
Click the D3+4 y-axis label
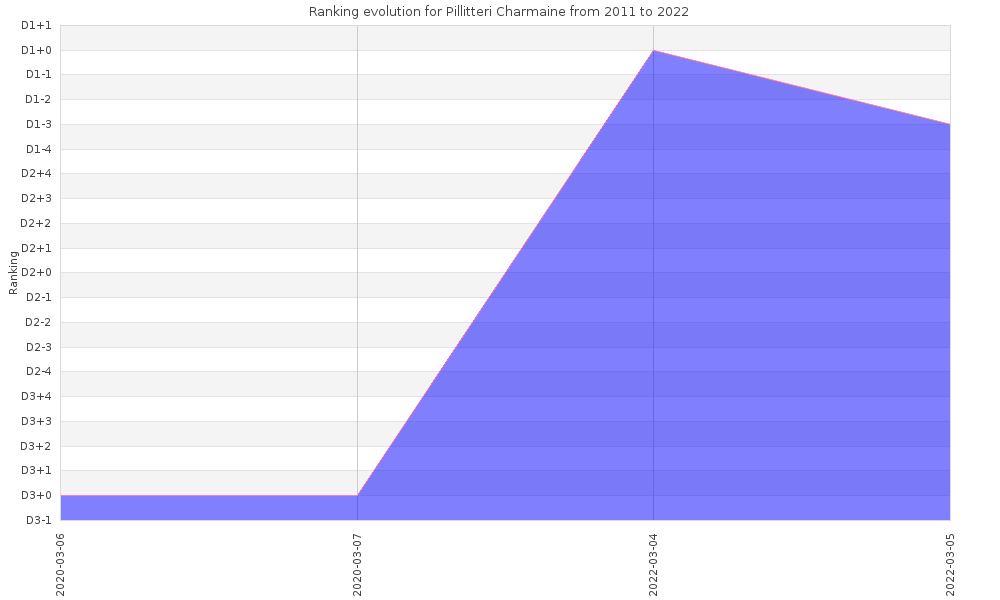point(37,396)
